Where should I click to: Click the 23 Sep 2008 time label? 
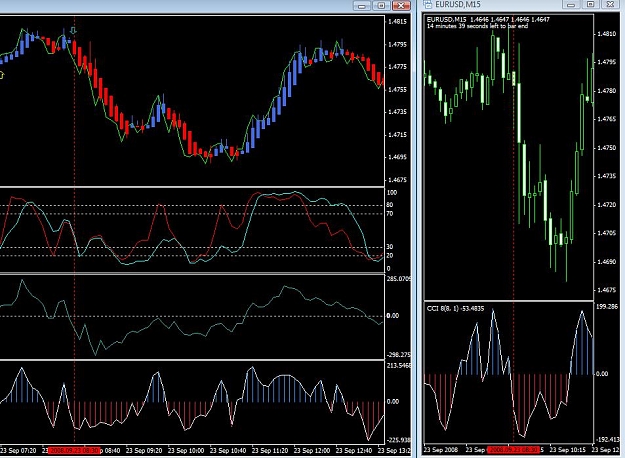pyautogui.click(x=441, y=450)
